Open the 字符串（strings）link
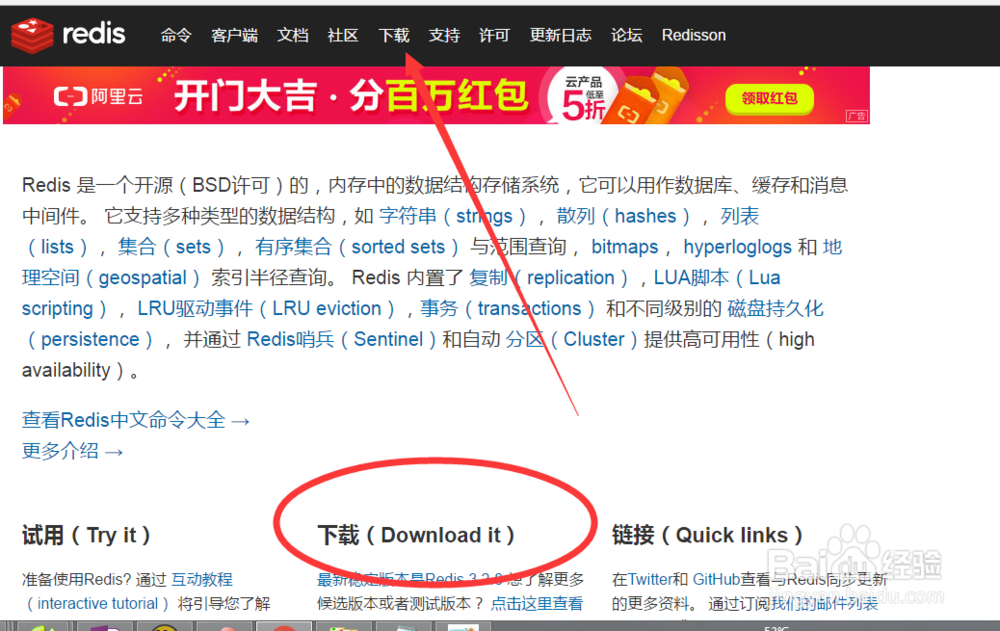1000x631 pixels. click(x=453, y=216)
